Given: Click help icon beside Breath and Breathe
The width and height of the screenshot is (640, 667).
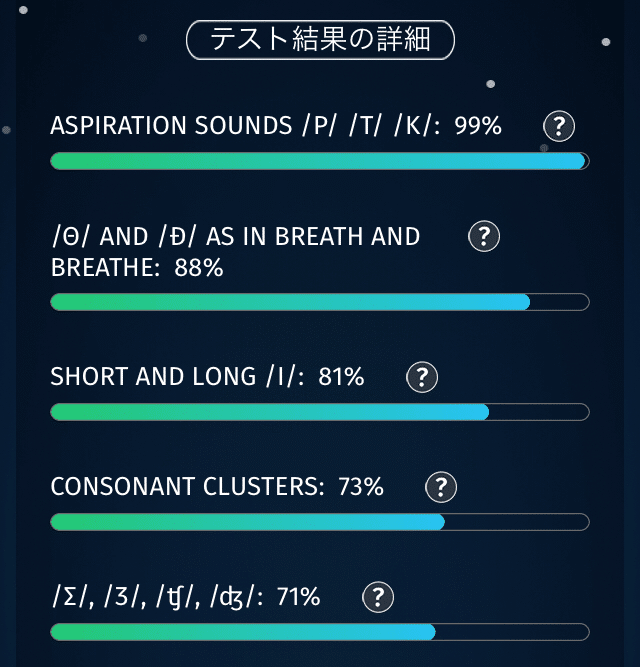Looking at the screenshot, I should point(484,237).
